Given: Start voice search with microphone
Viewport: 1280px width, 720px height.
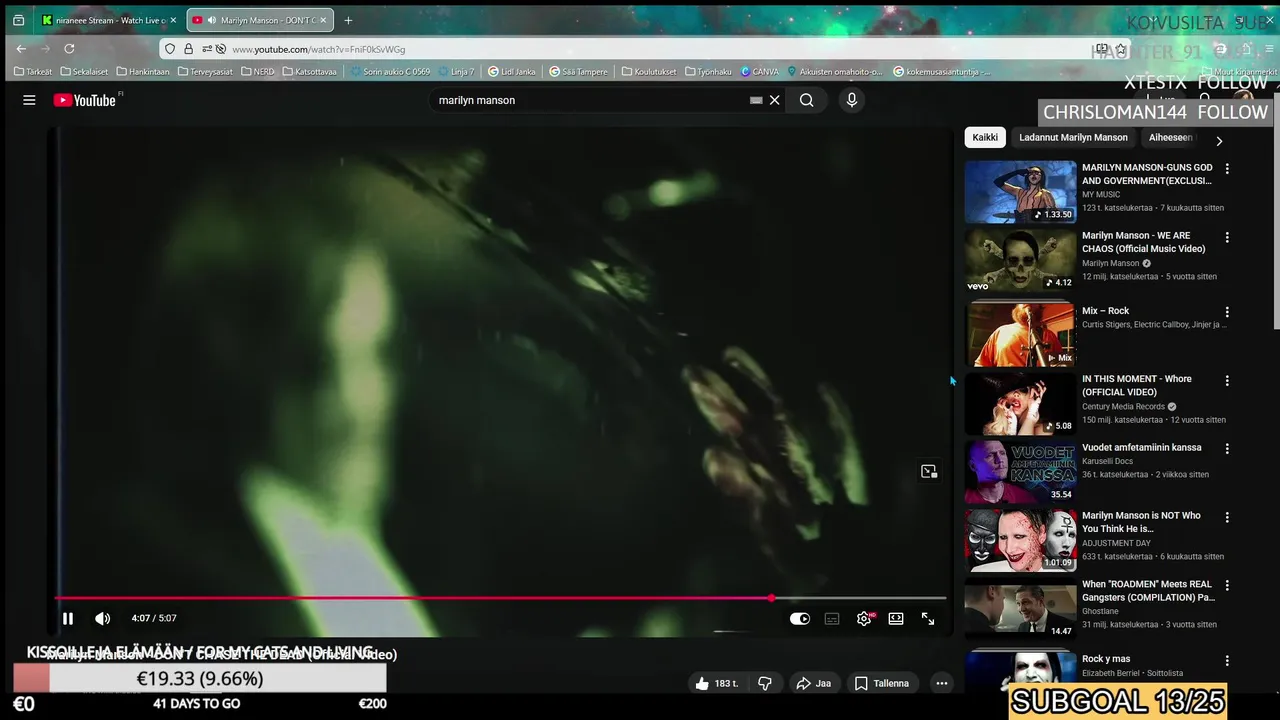Looking at the screenshot, I should [x=852, y=100].
